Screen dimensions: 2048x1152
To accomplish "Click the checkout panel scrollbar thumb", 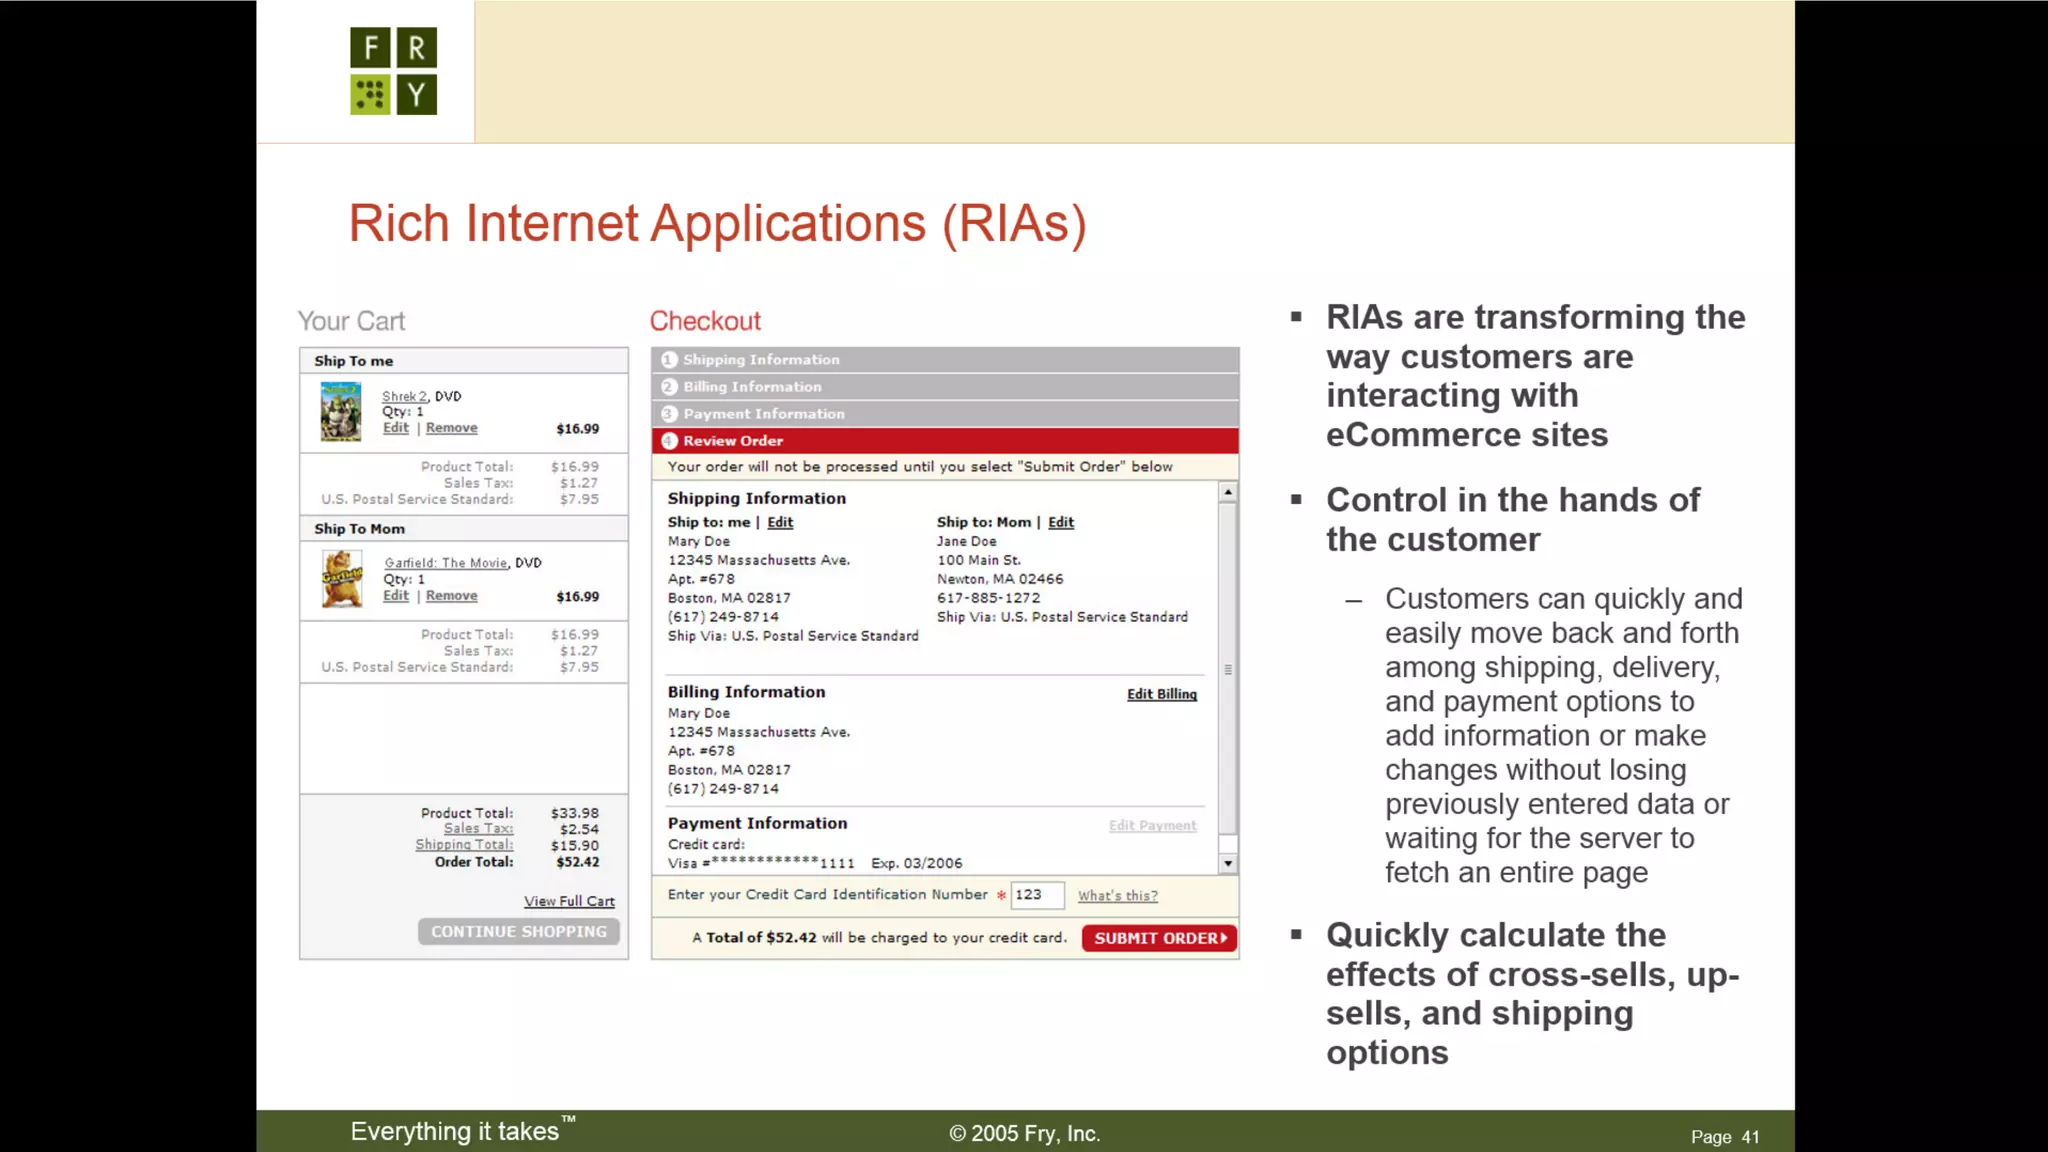I will coord(1228,668).
